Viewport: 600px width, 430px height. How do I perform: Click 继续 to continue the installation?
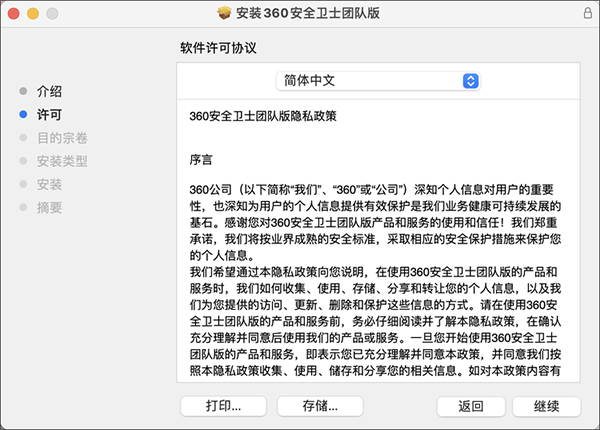click(x=546, y=406)
